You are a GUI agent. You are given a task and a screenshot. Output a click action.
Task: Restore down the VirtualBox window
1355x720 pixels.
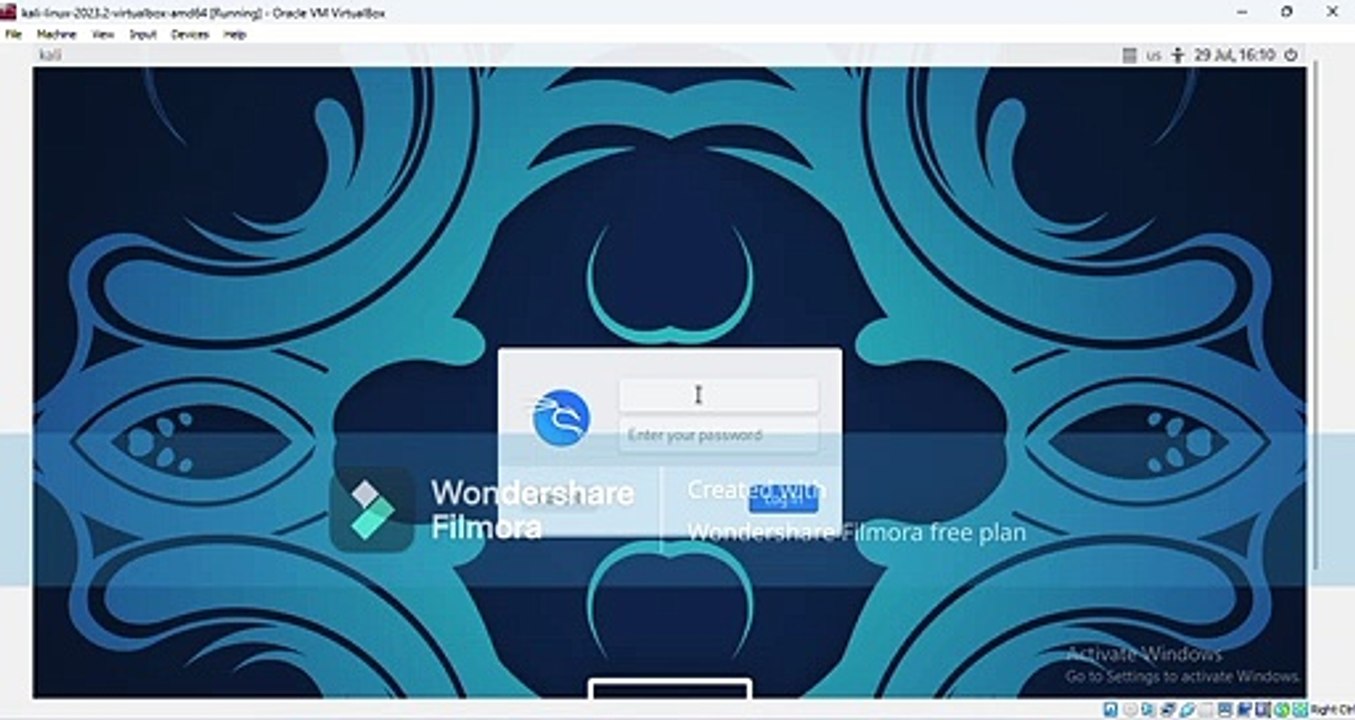1286,12
